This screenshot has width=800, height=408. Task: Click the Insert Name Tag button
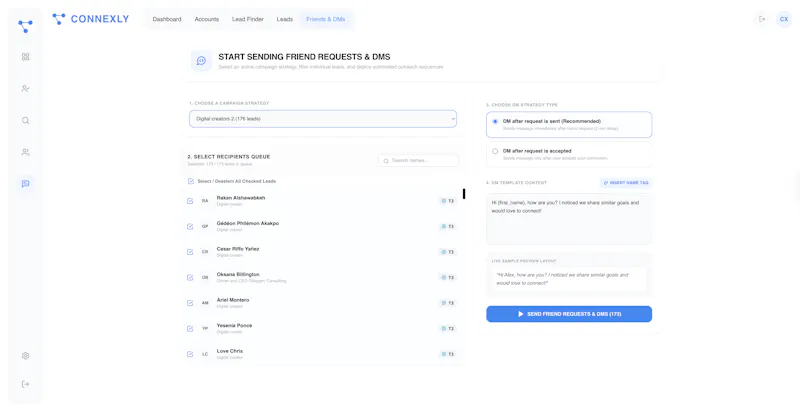[626, 183]
